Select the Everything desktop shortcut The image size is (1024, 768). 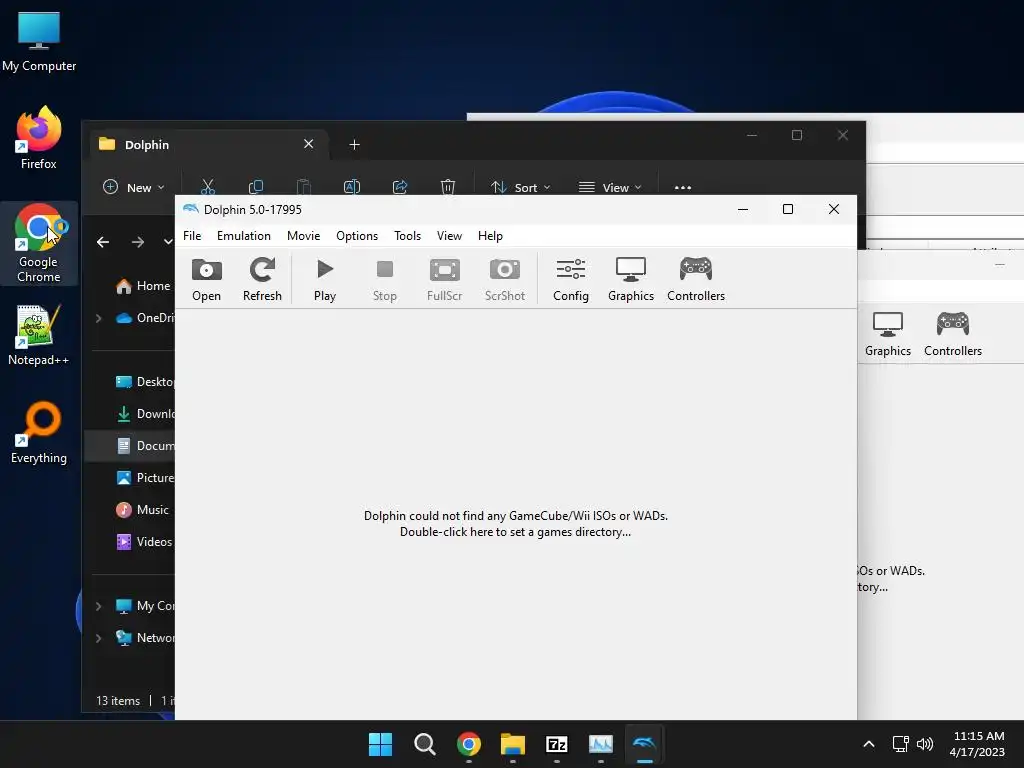39,432
